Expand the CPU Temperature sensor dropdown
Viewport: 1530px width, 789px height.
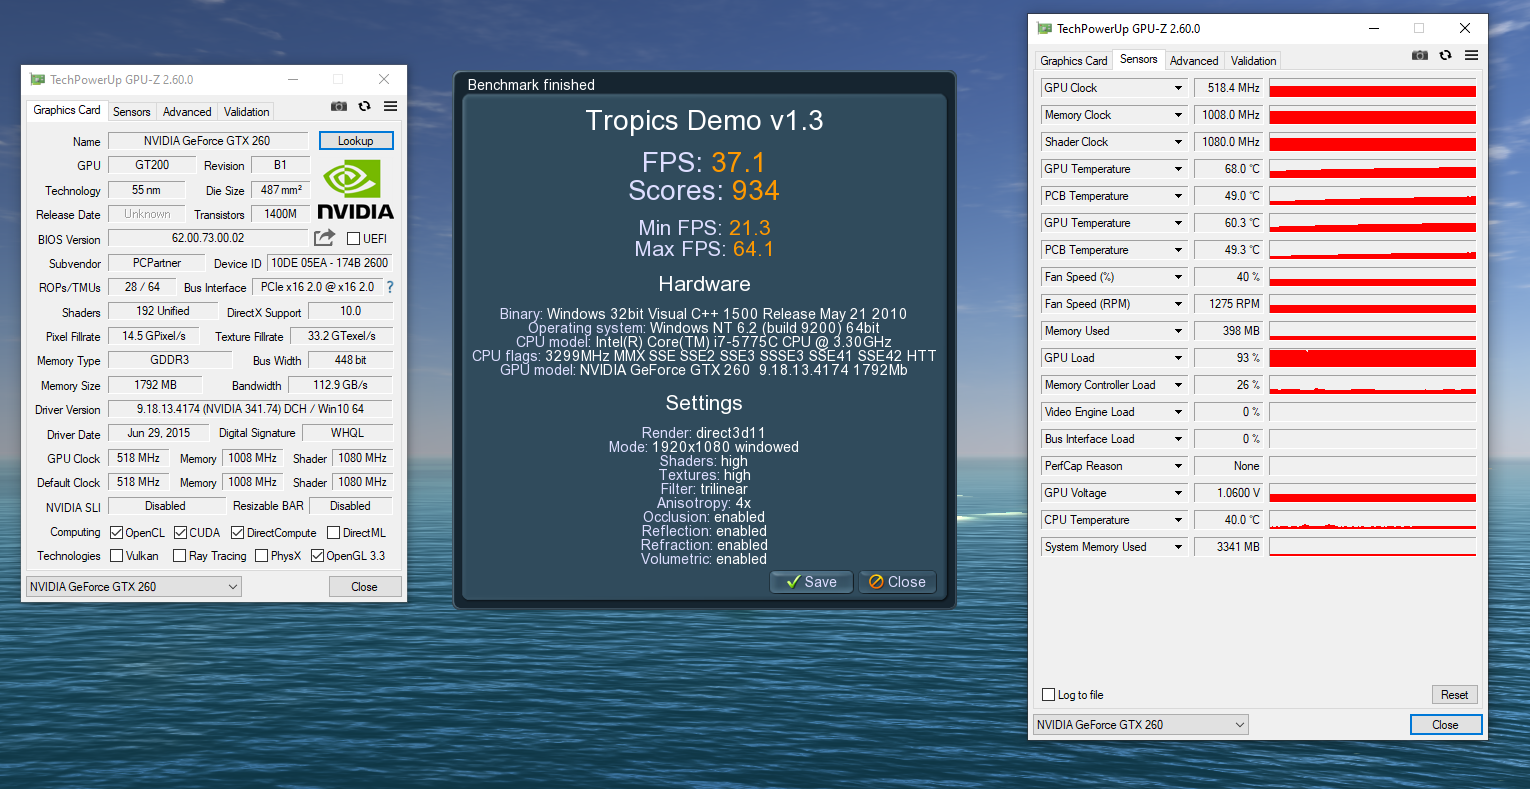[x=1178, y=520]
